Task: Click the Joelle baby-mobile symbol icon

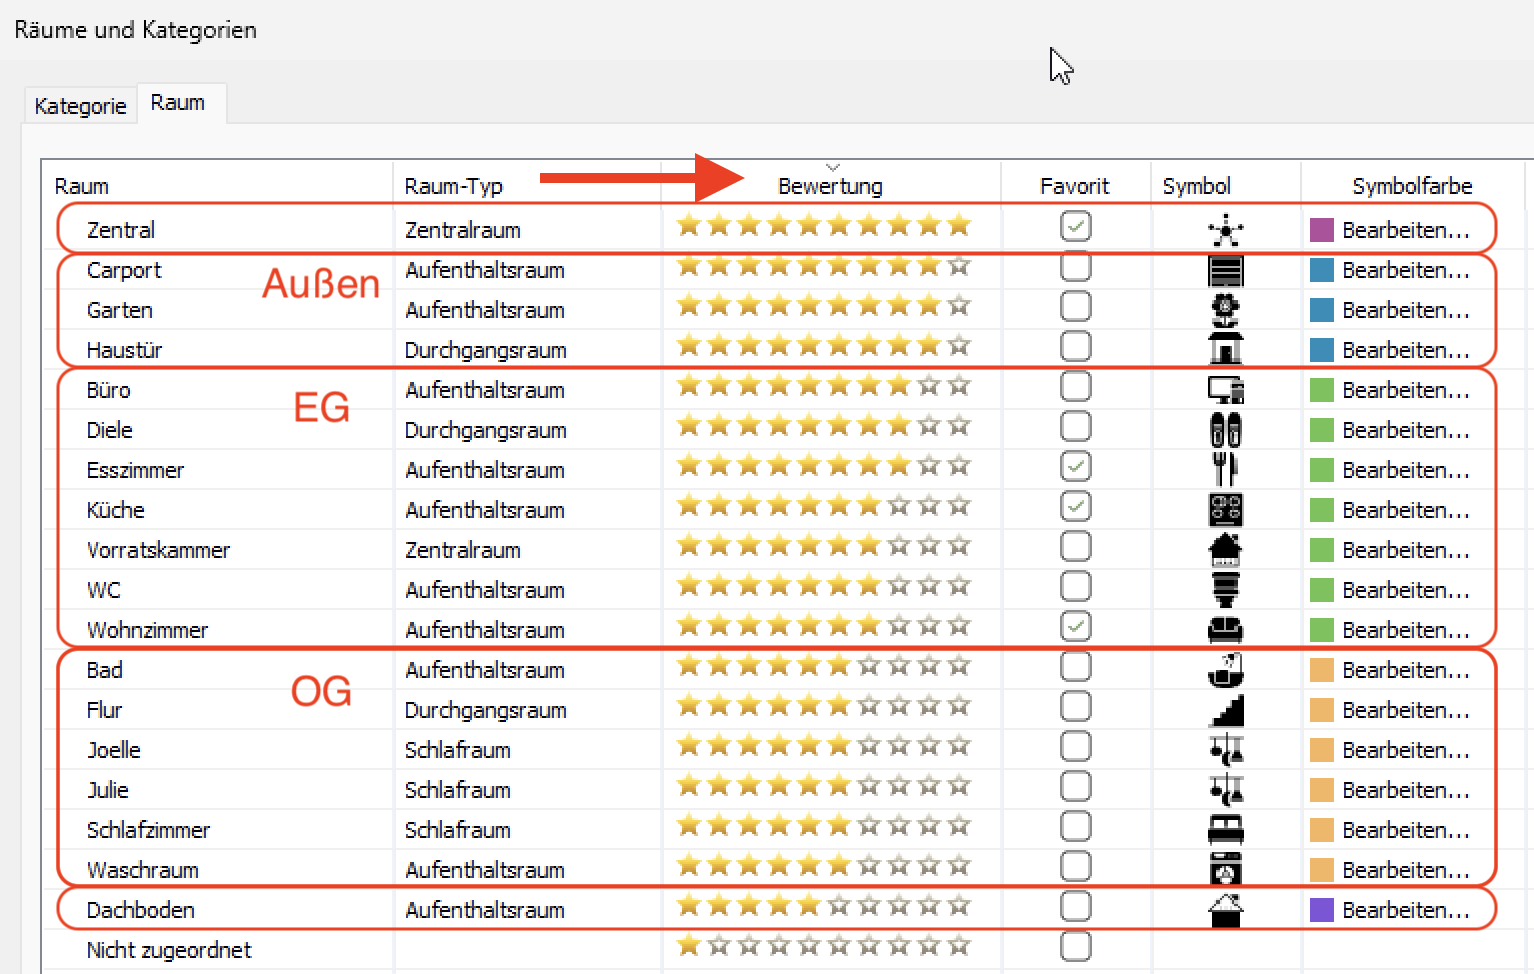Action: click(x=1225, y=750)
